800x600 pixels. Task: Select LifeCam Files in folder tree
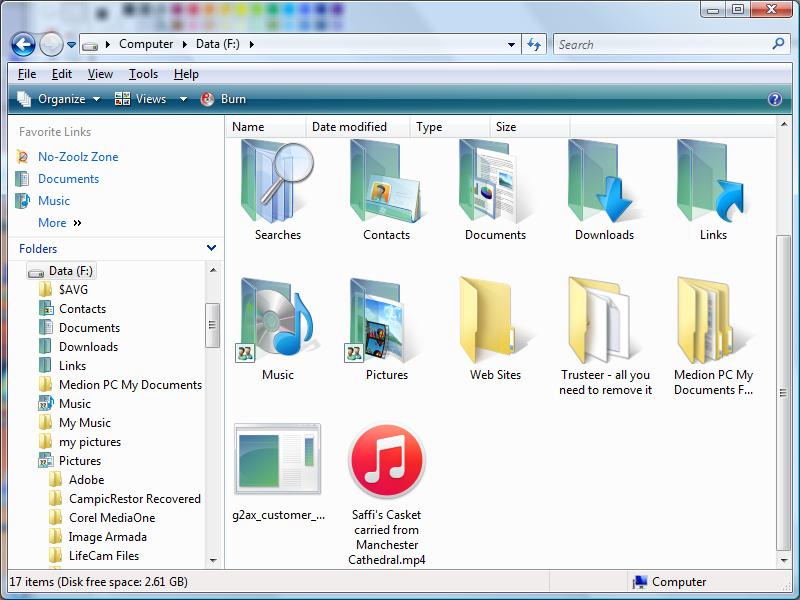(104, 556)
